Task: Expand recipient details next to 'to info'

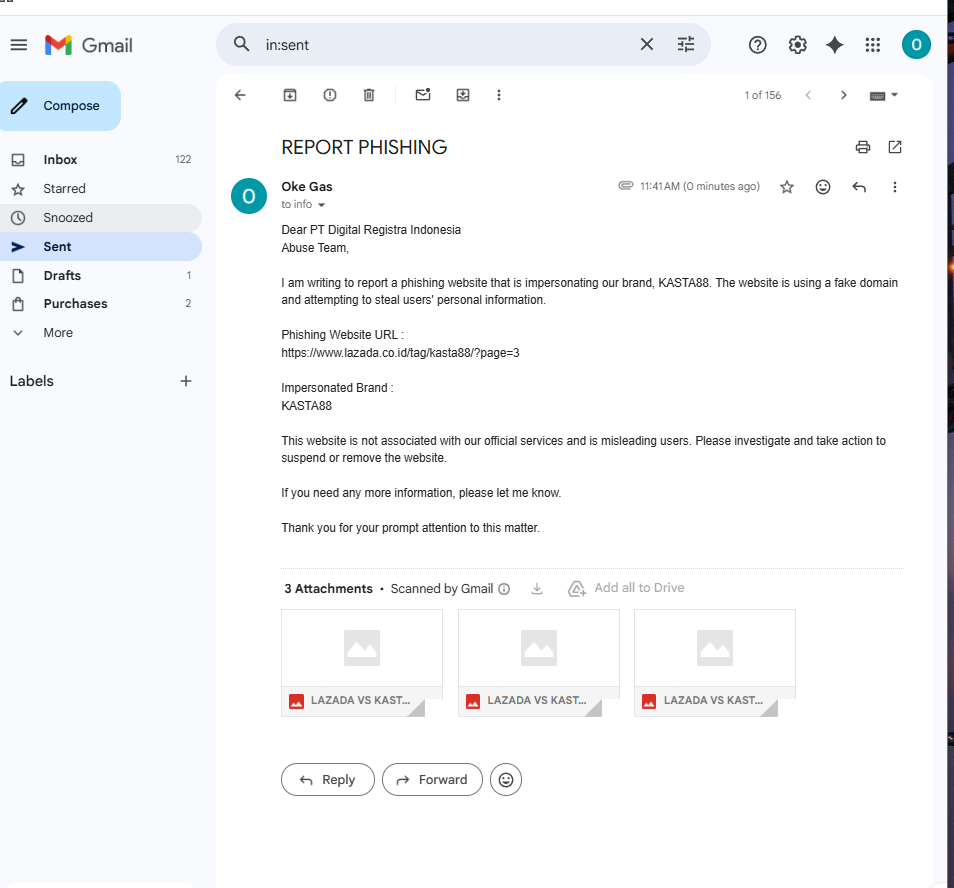Action: coord(321,205)
